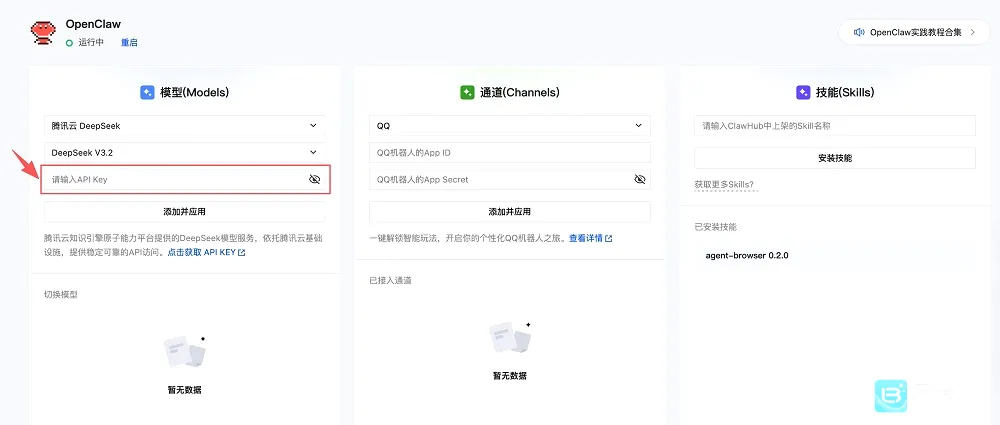Click the 已接入通道 section label

pos(390,280)
